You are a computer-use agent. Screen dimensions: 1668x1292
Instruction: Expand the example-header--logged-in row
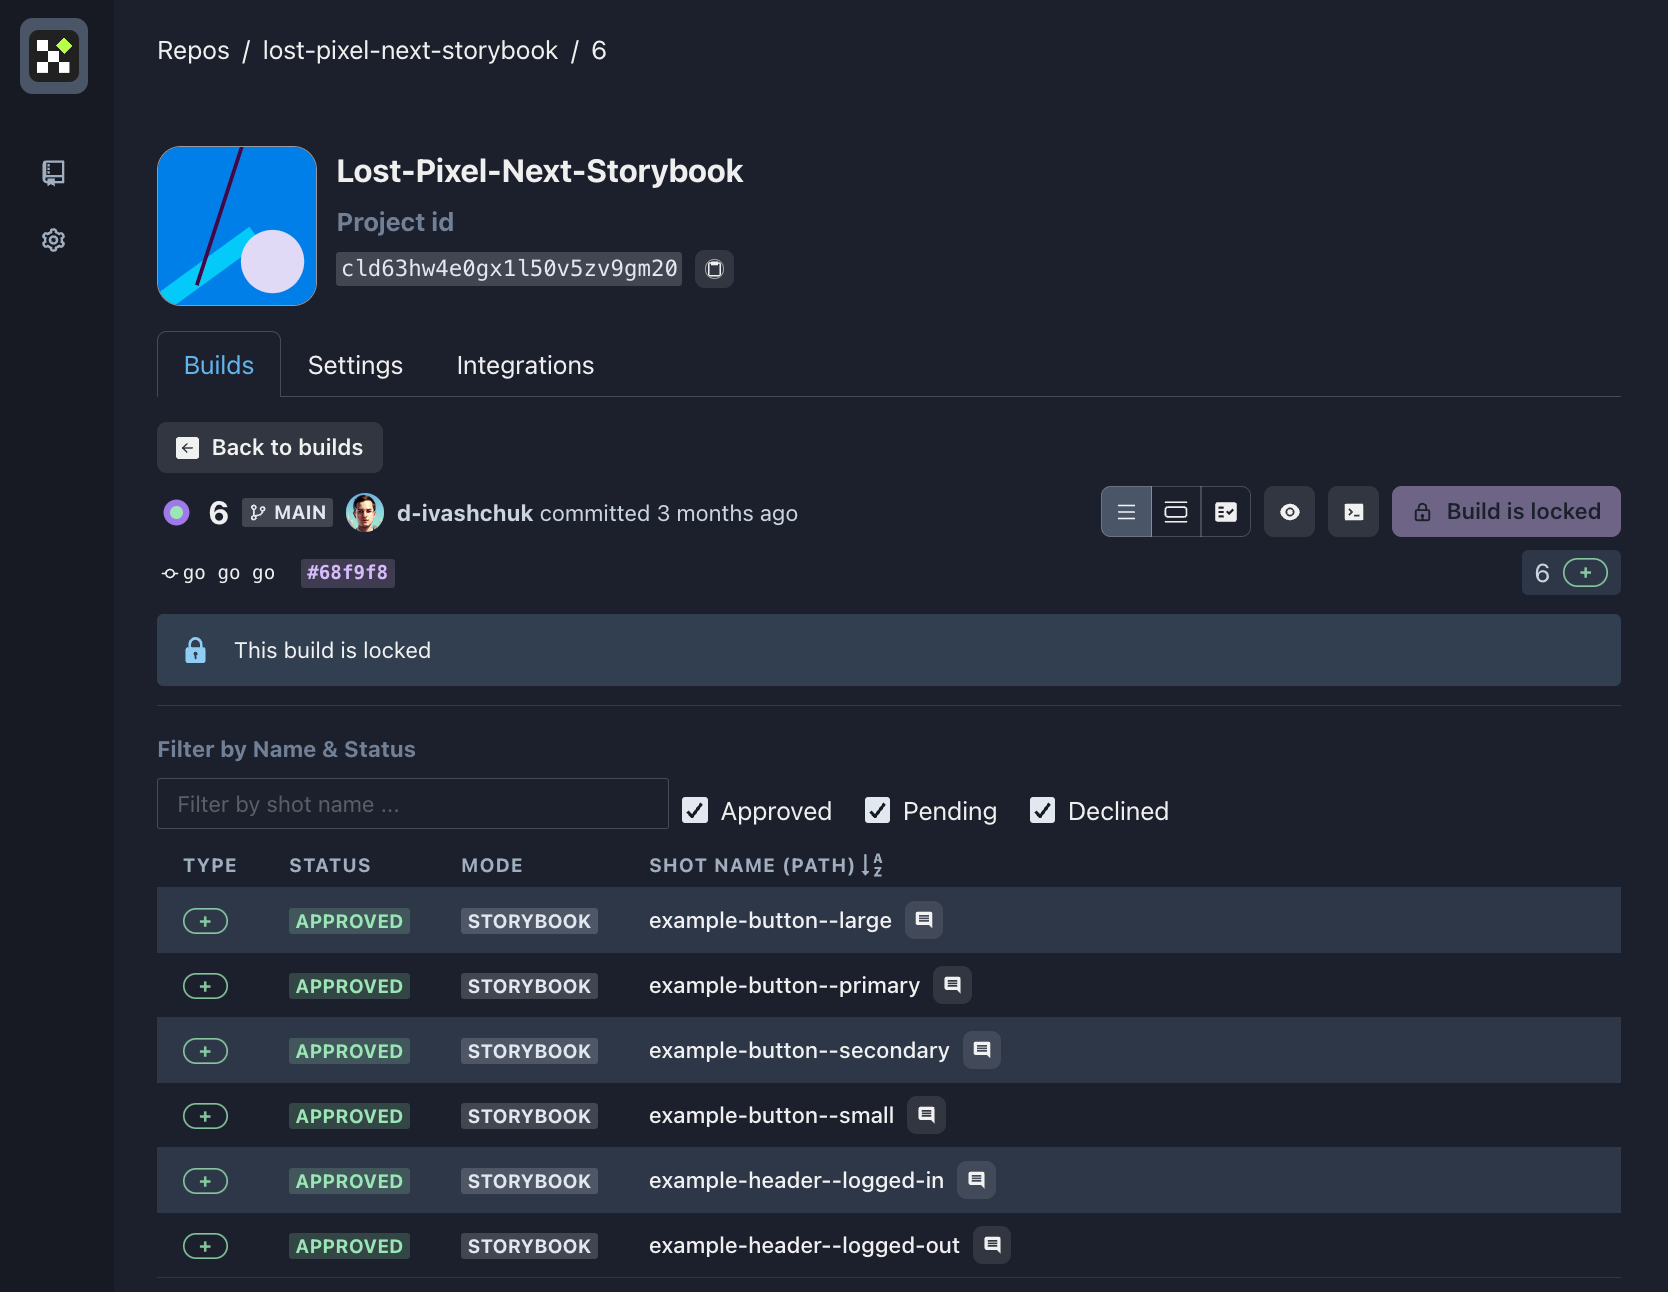(205, 1181)
